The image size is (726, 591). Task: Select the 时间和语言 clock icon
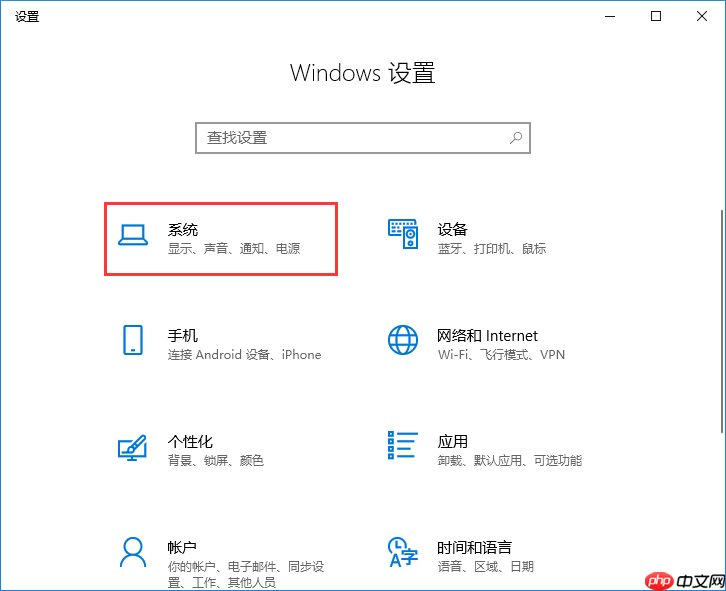pyautogui.click(x=403, y=552)
